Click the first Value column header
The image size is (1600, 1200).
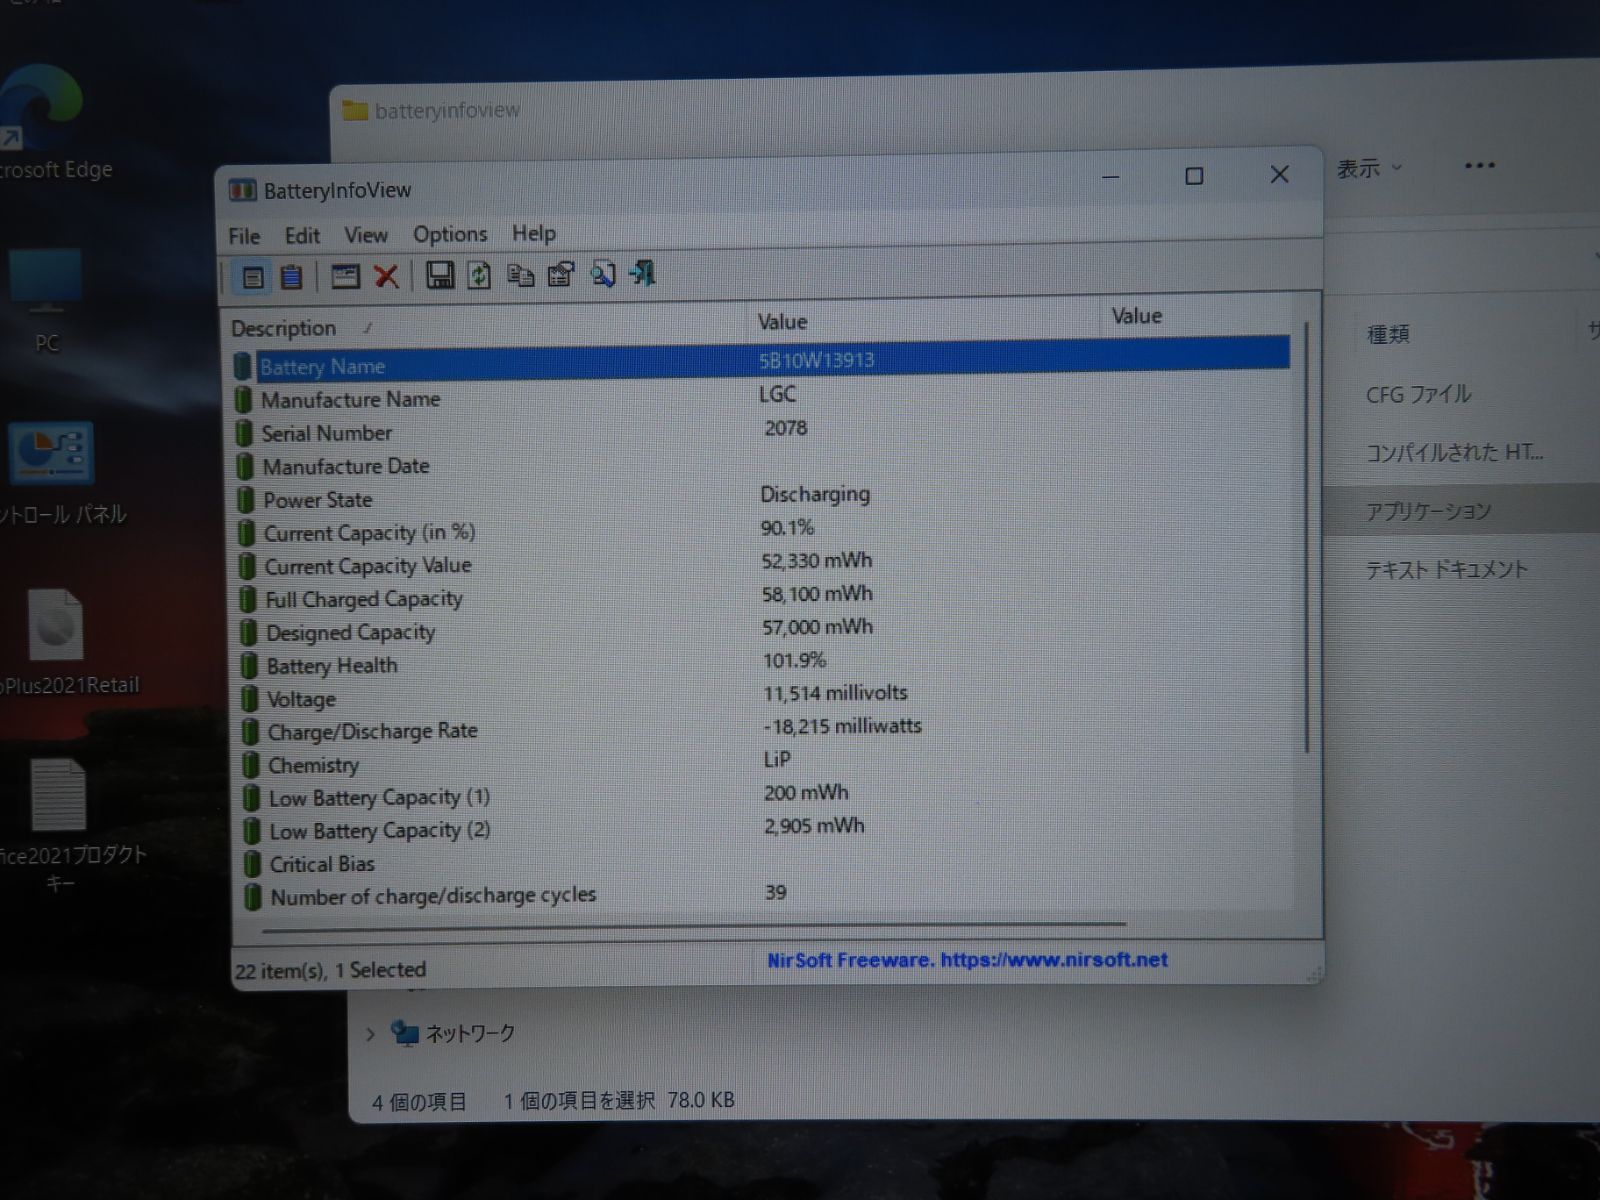click(x=924, y=321)
